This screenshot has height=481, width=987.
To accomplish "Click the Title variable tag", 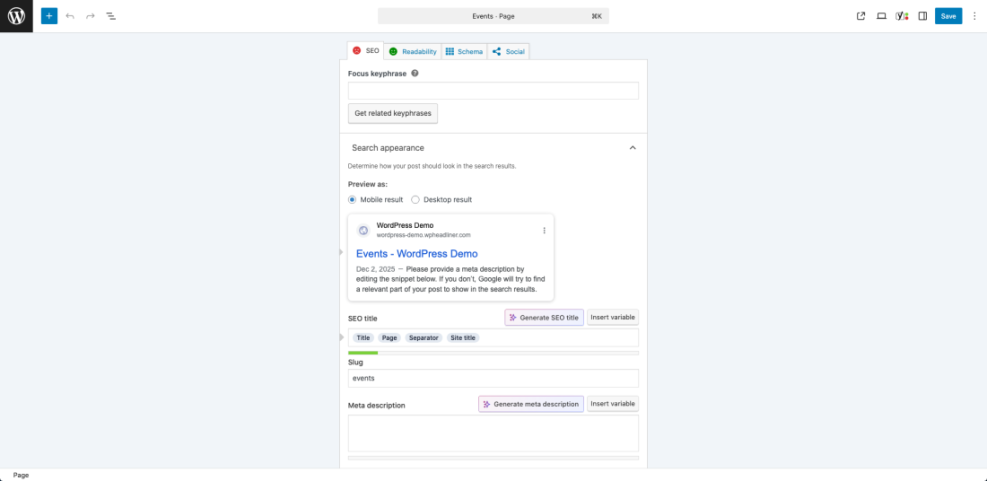I will pyautogui.click(x=363, y=337).
